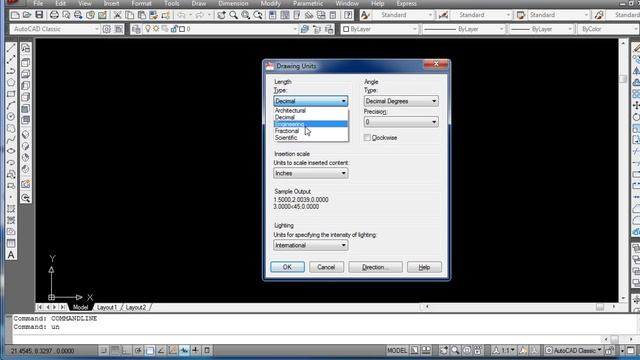The width and height of the screenshot is (640, 360).
Task: Open the Angle Precision dropdown
Action: [401, 122]
